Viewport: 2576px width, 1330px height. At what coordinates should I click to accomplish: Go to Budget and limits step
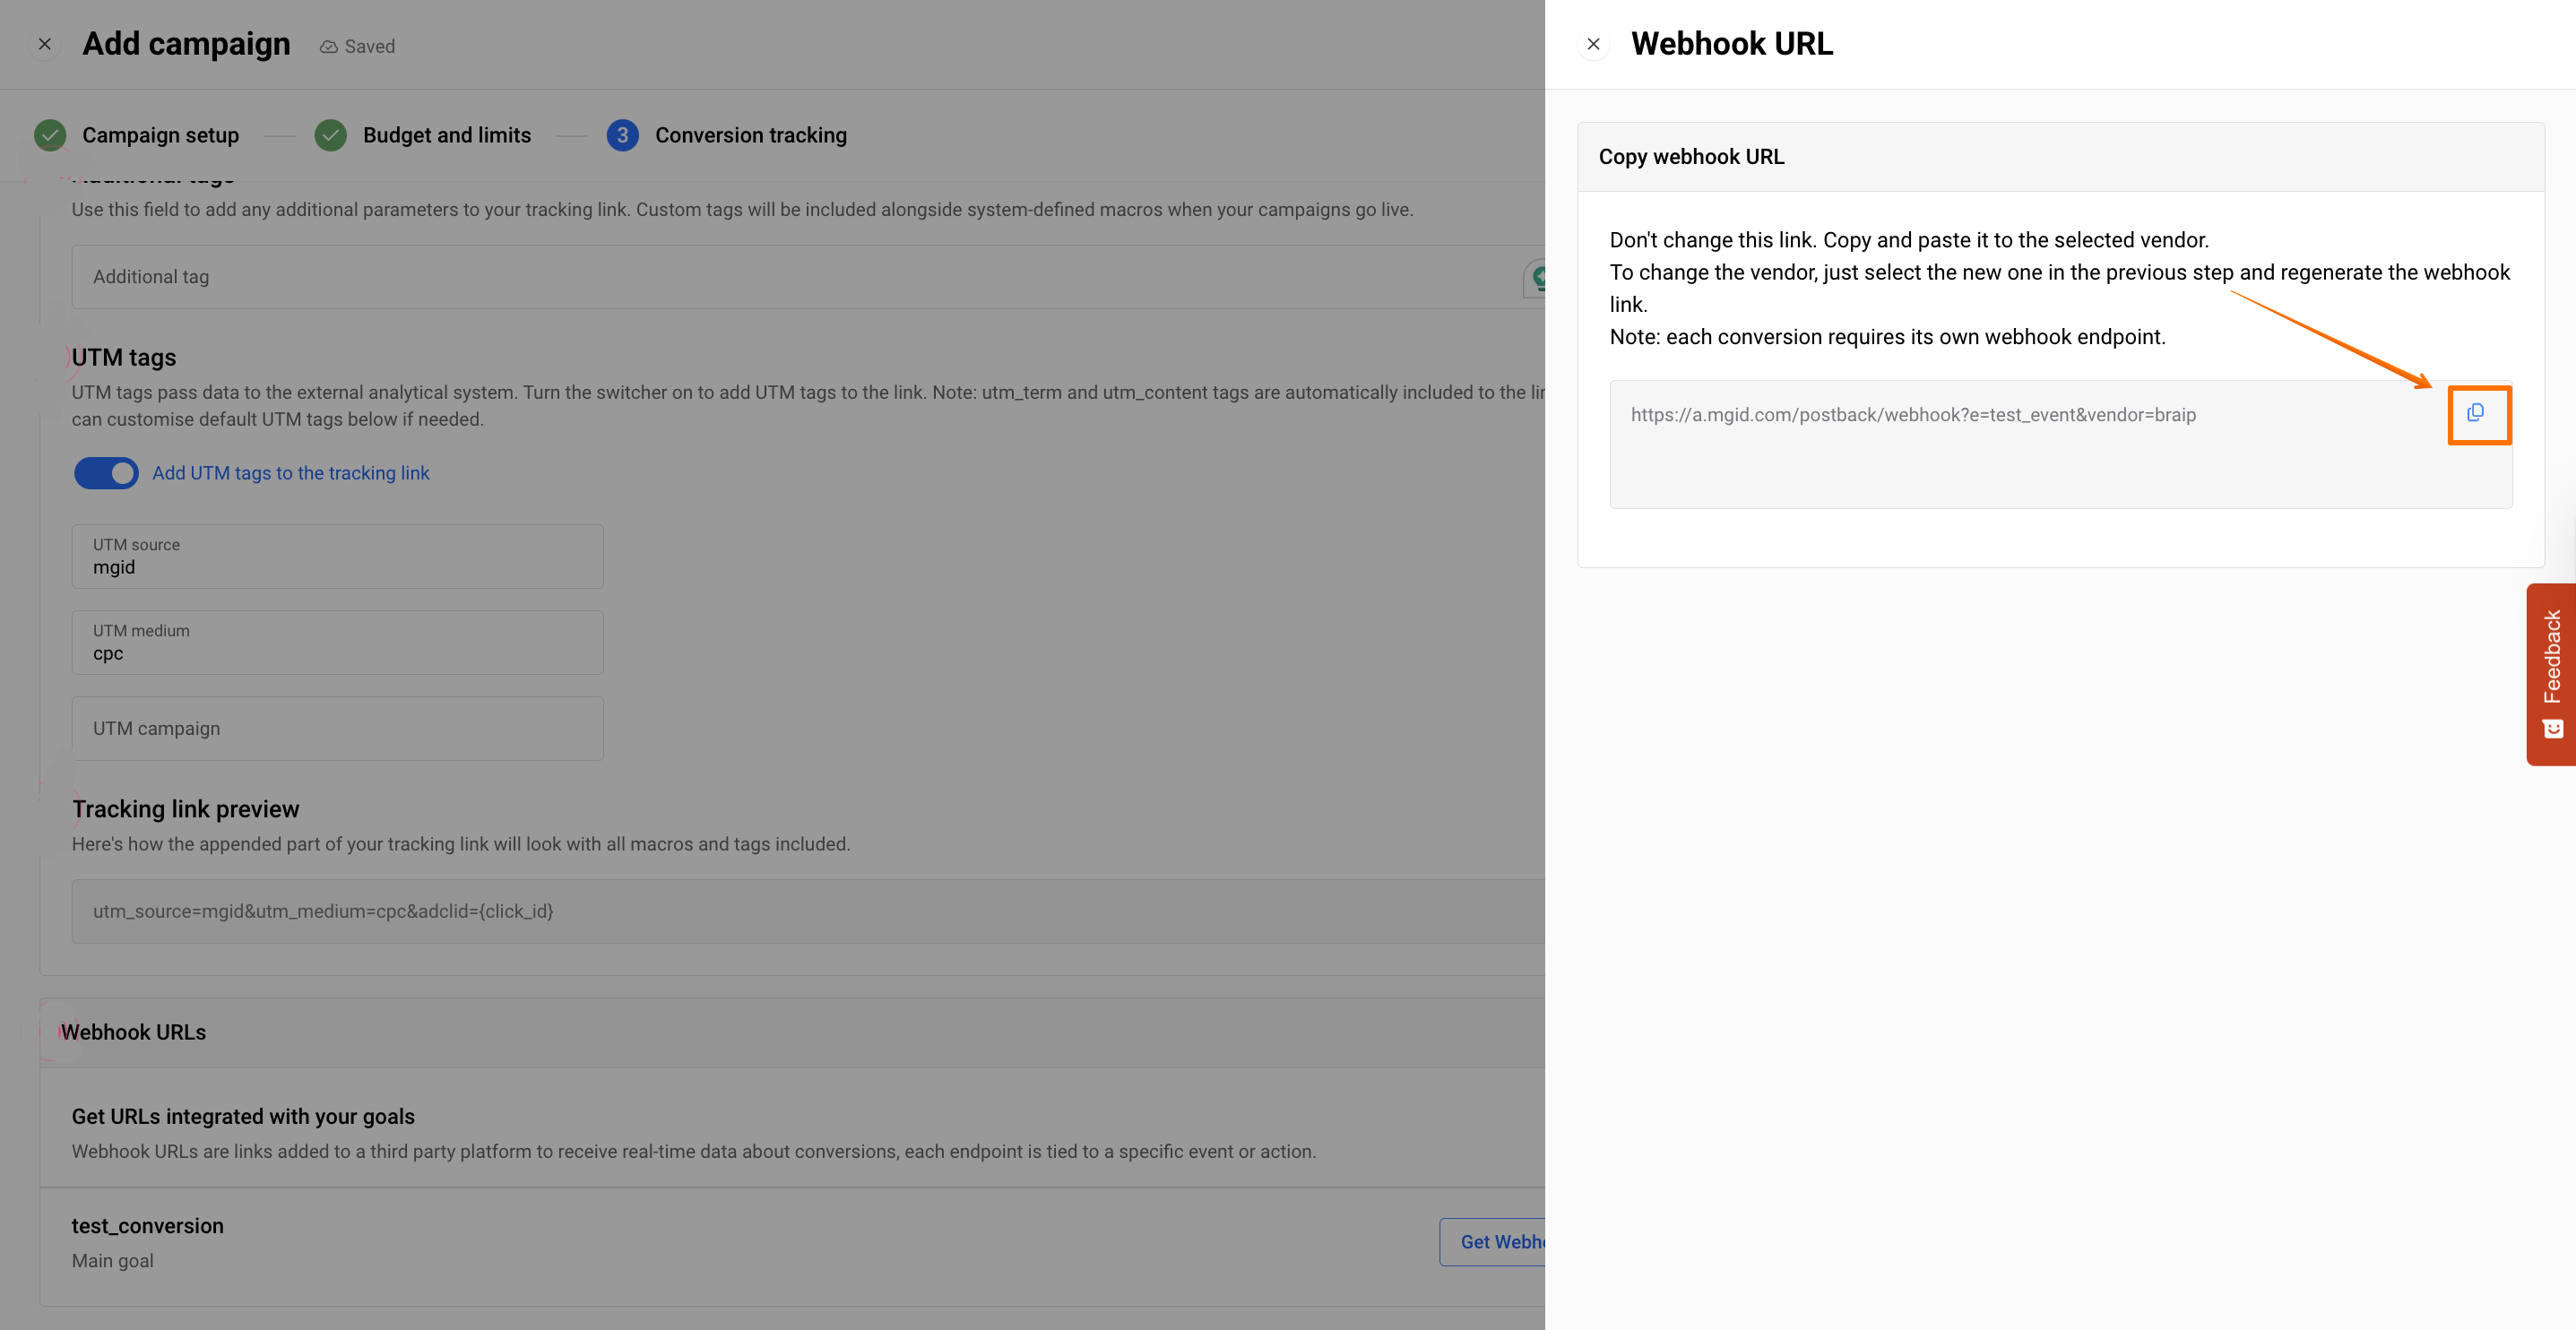[x=446, y=135]
